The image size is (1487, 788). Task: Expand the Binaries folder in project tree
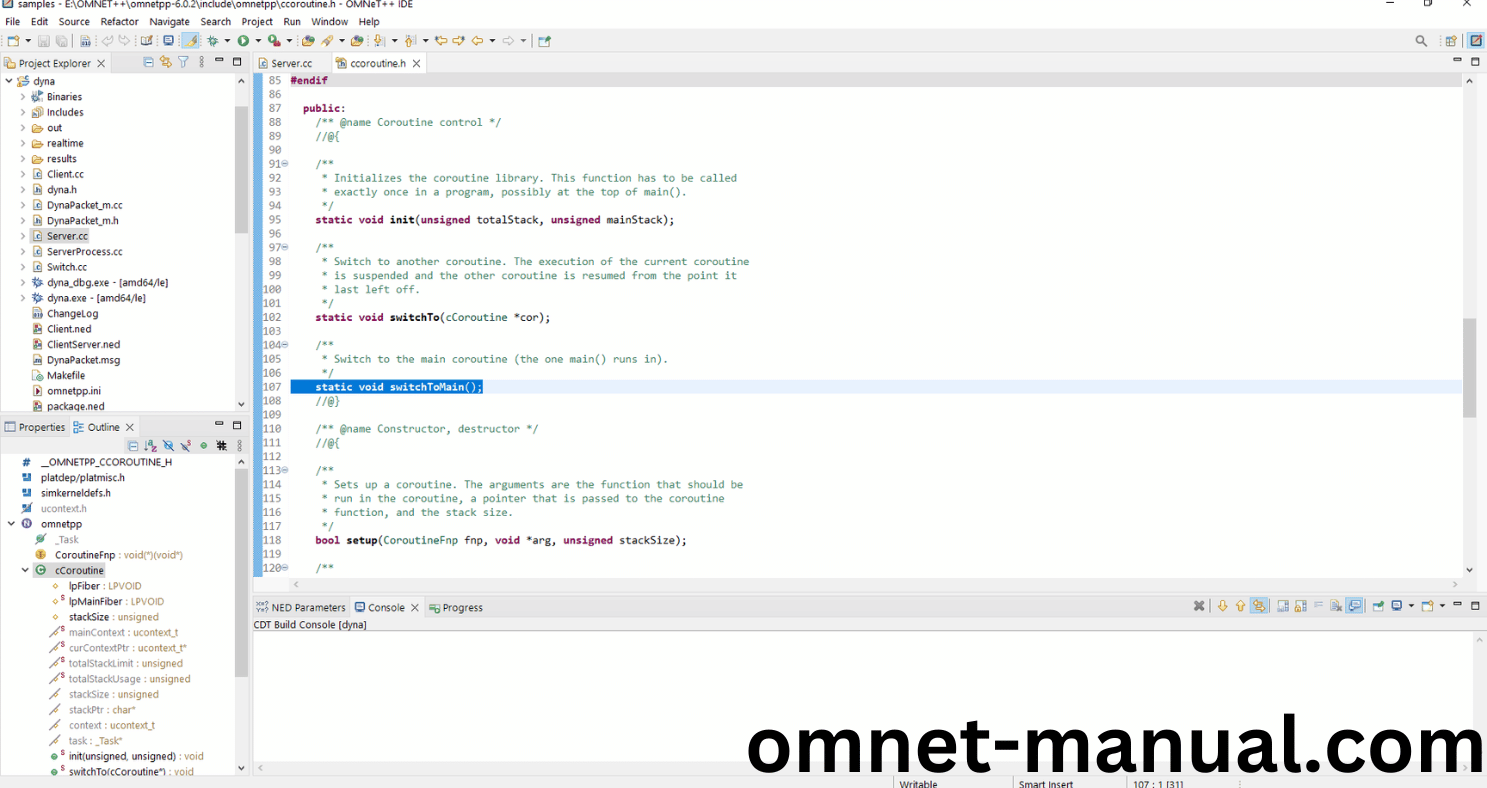click(23, 97)
